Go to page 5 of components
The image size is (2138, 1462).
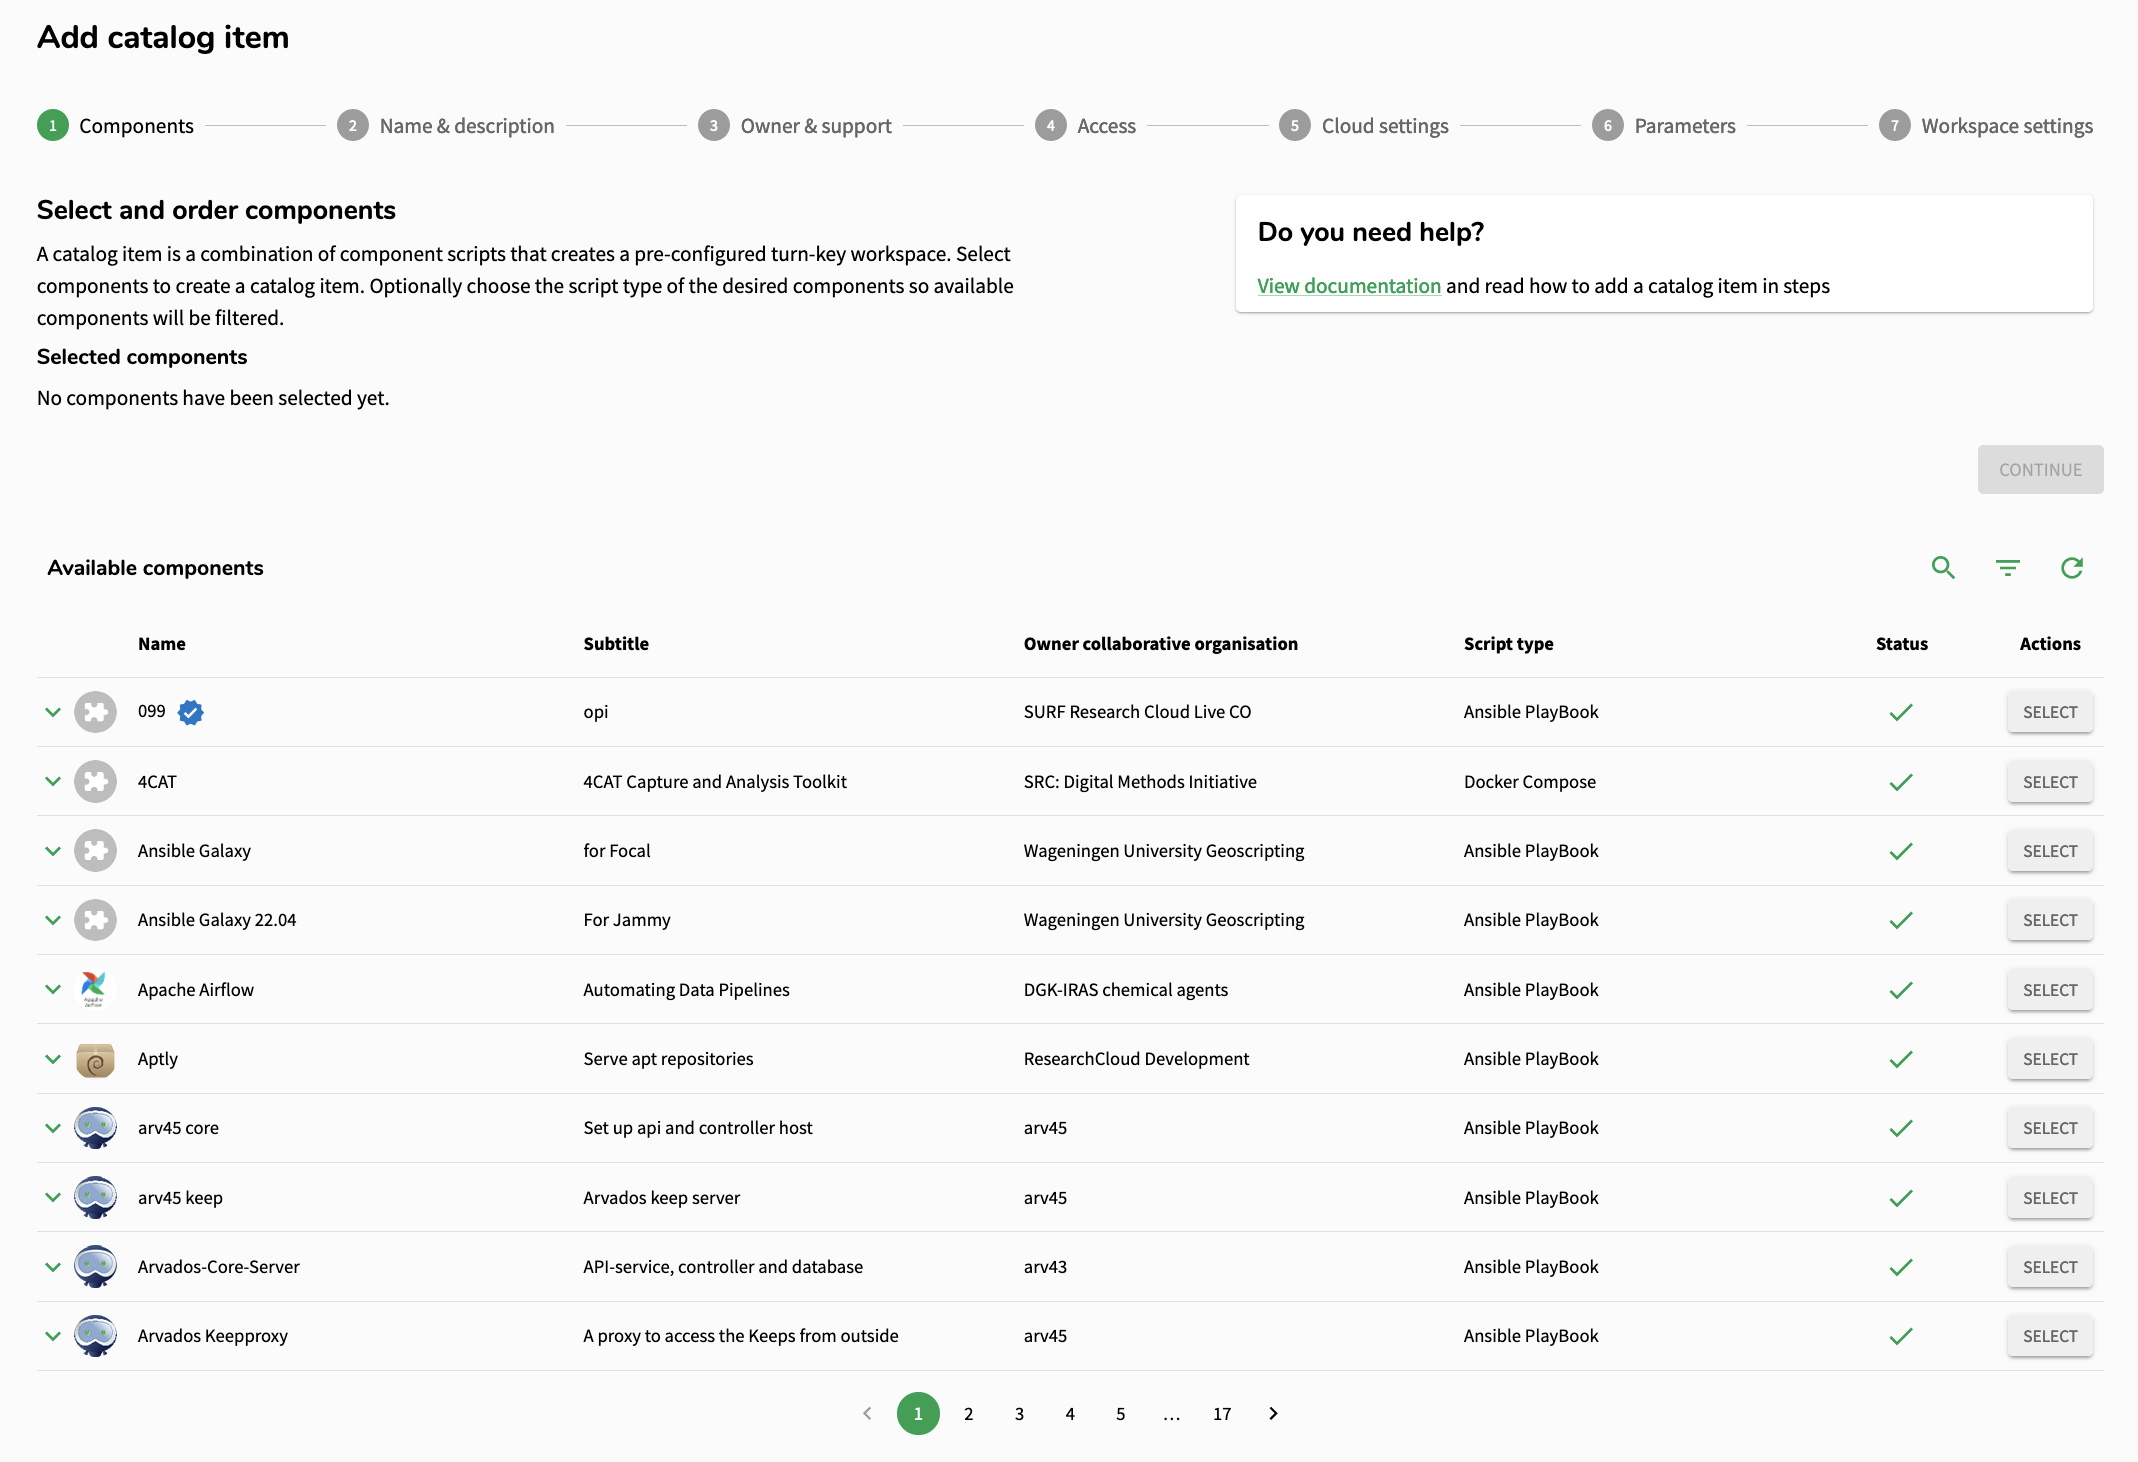pos(1121,1413)
